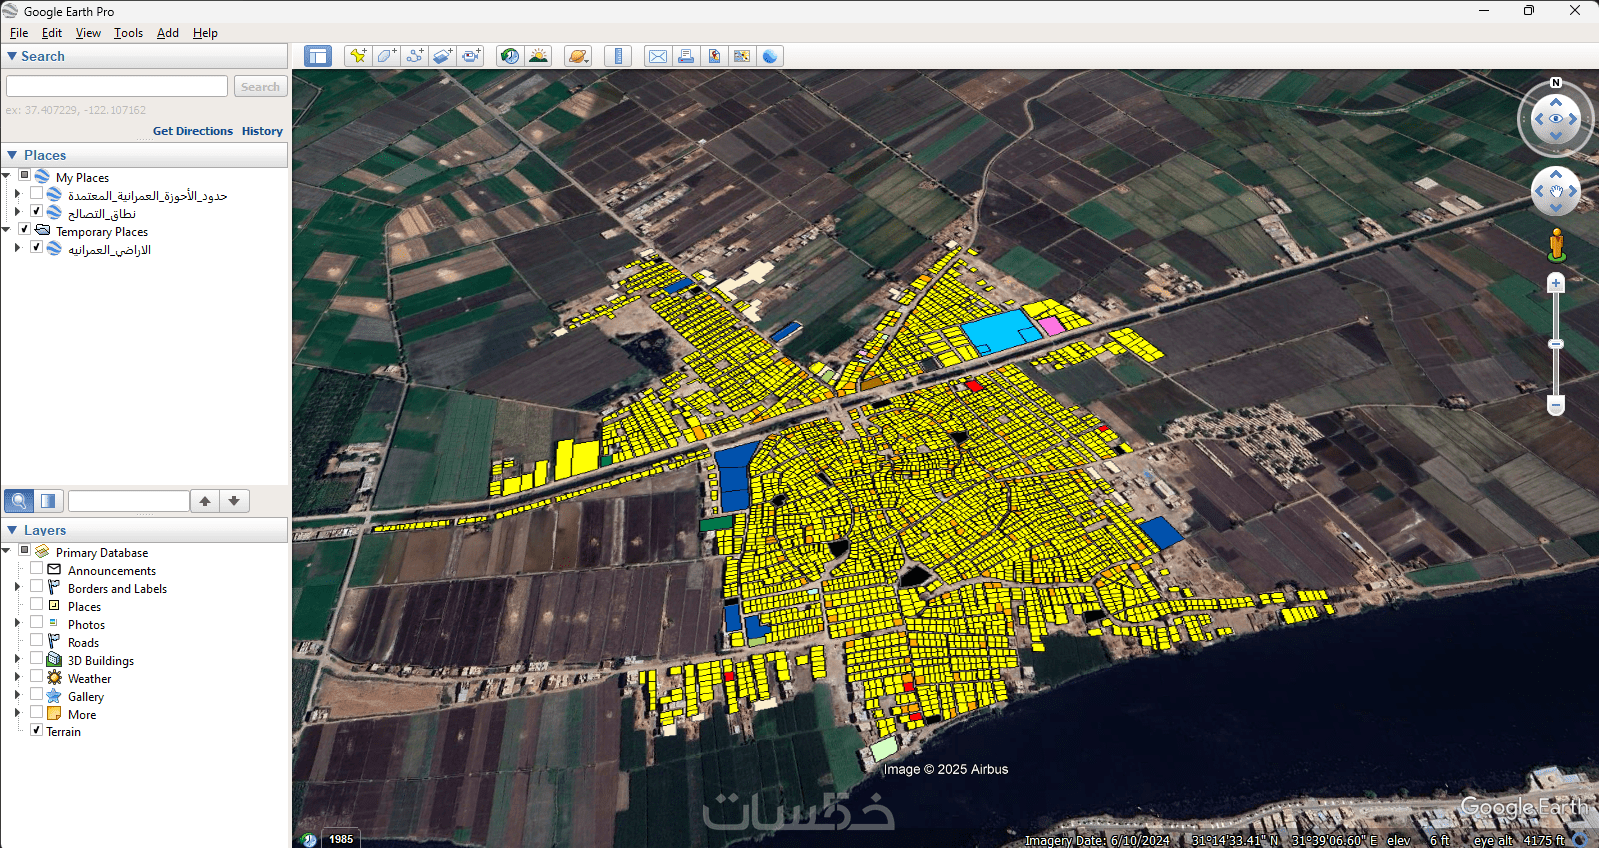This screenshot has height=848, width=1599.
Task: Select the Add Path tool
Action: pyautogui.click(x=414, y=56)
